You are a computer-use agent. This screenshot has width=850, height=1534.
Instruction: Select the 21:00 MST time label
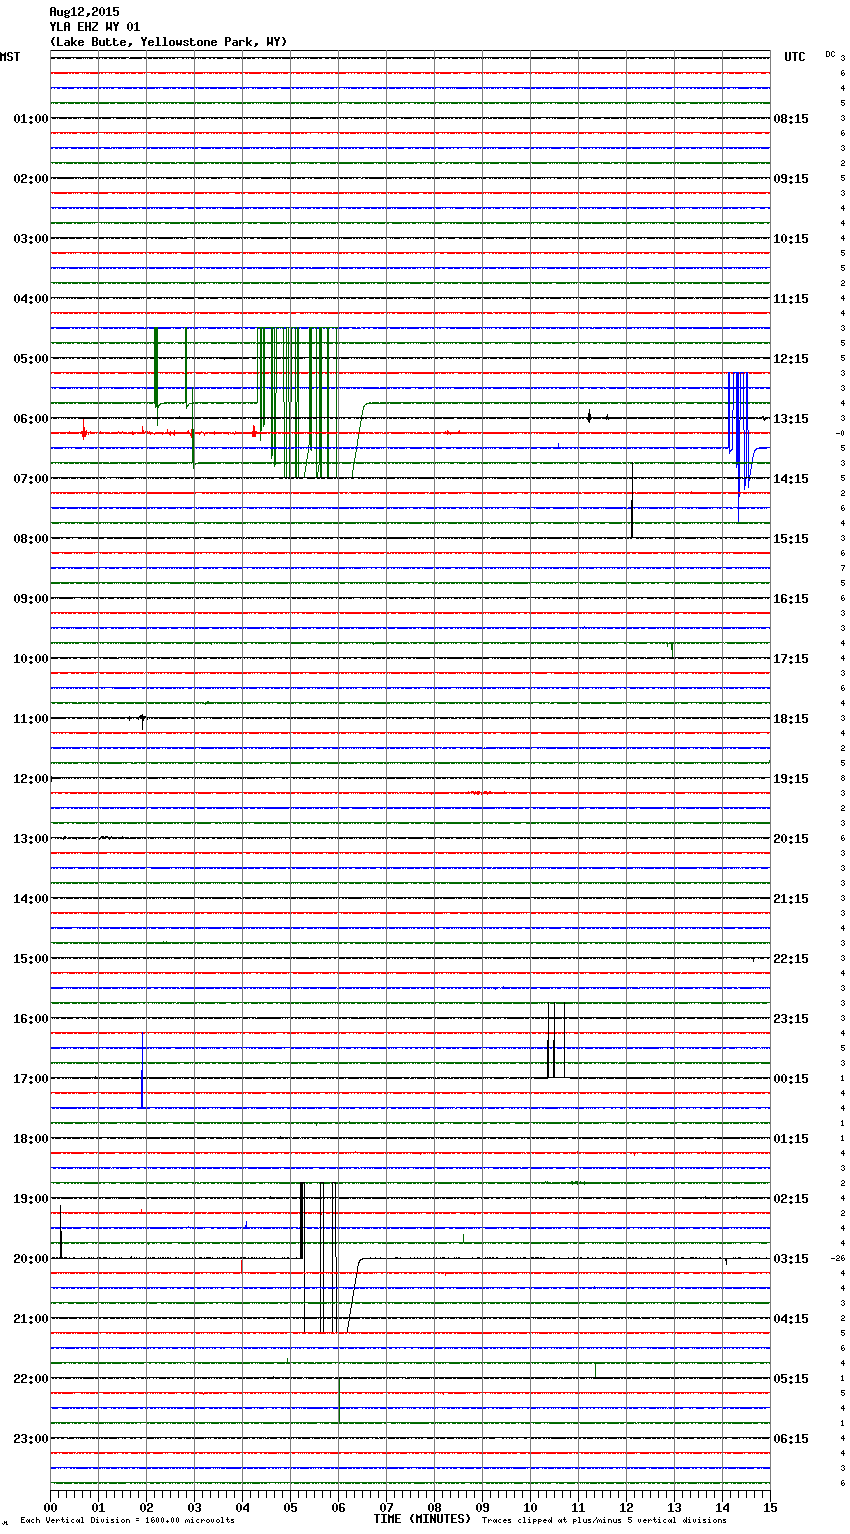coord(31,1319)
